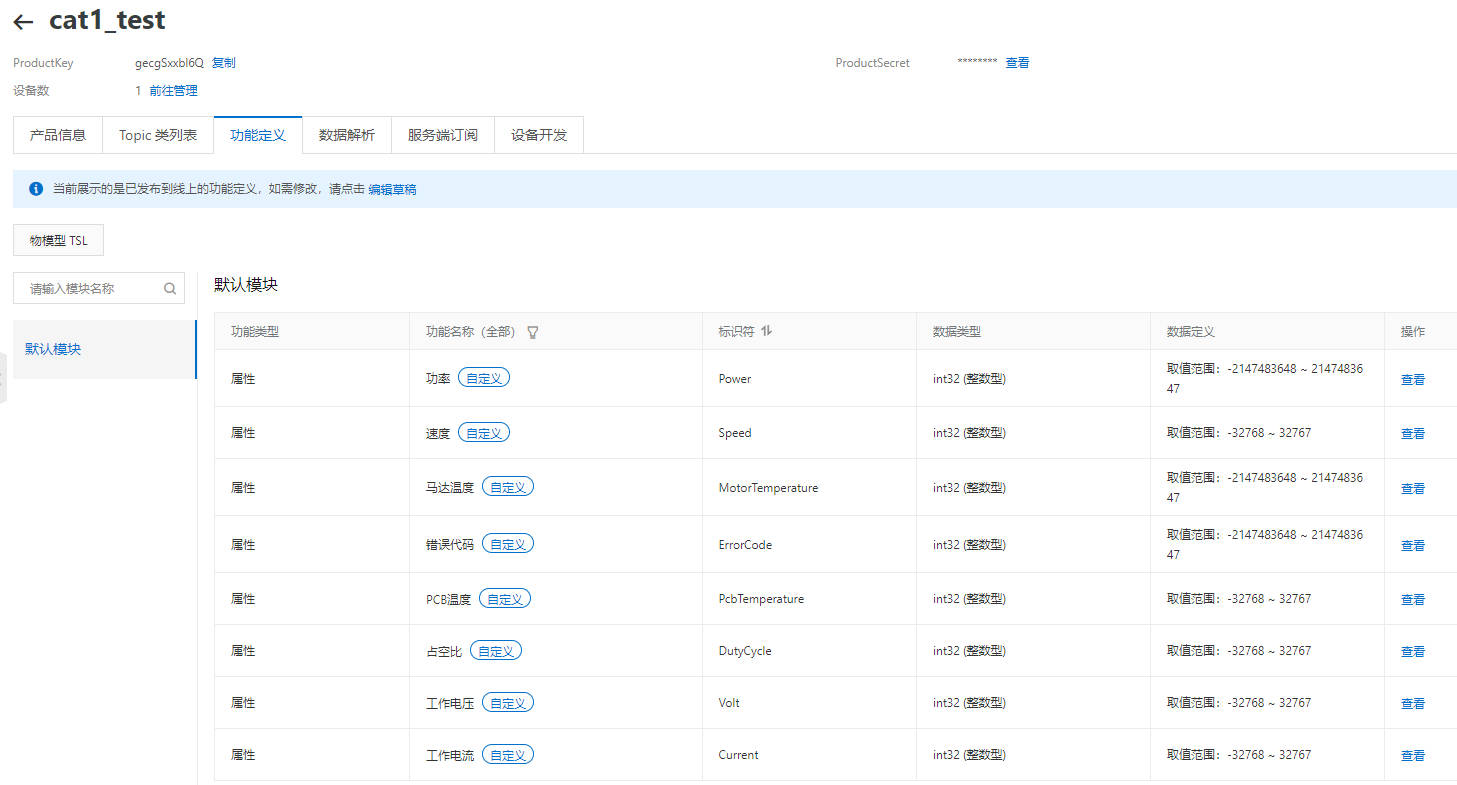Sort by 标识符 using the sort arrows
Screen dimensions: 1457x785
coord(767,331)
